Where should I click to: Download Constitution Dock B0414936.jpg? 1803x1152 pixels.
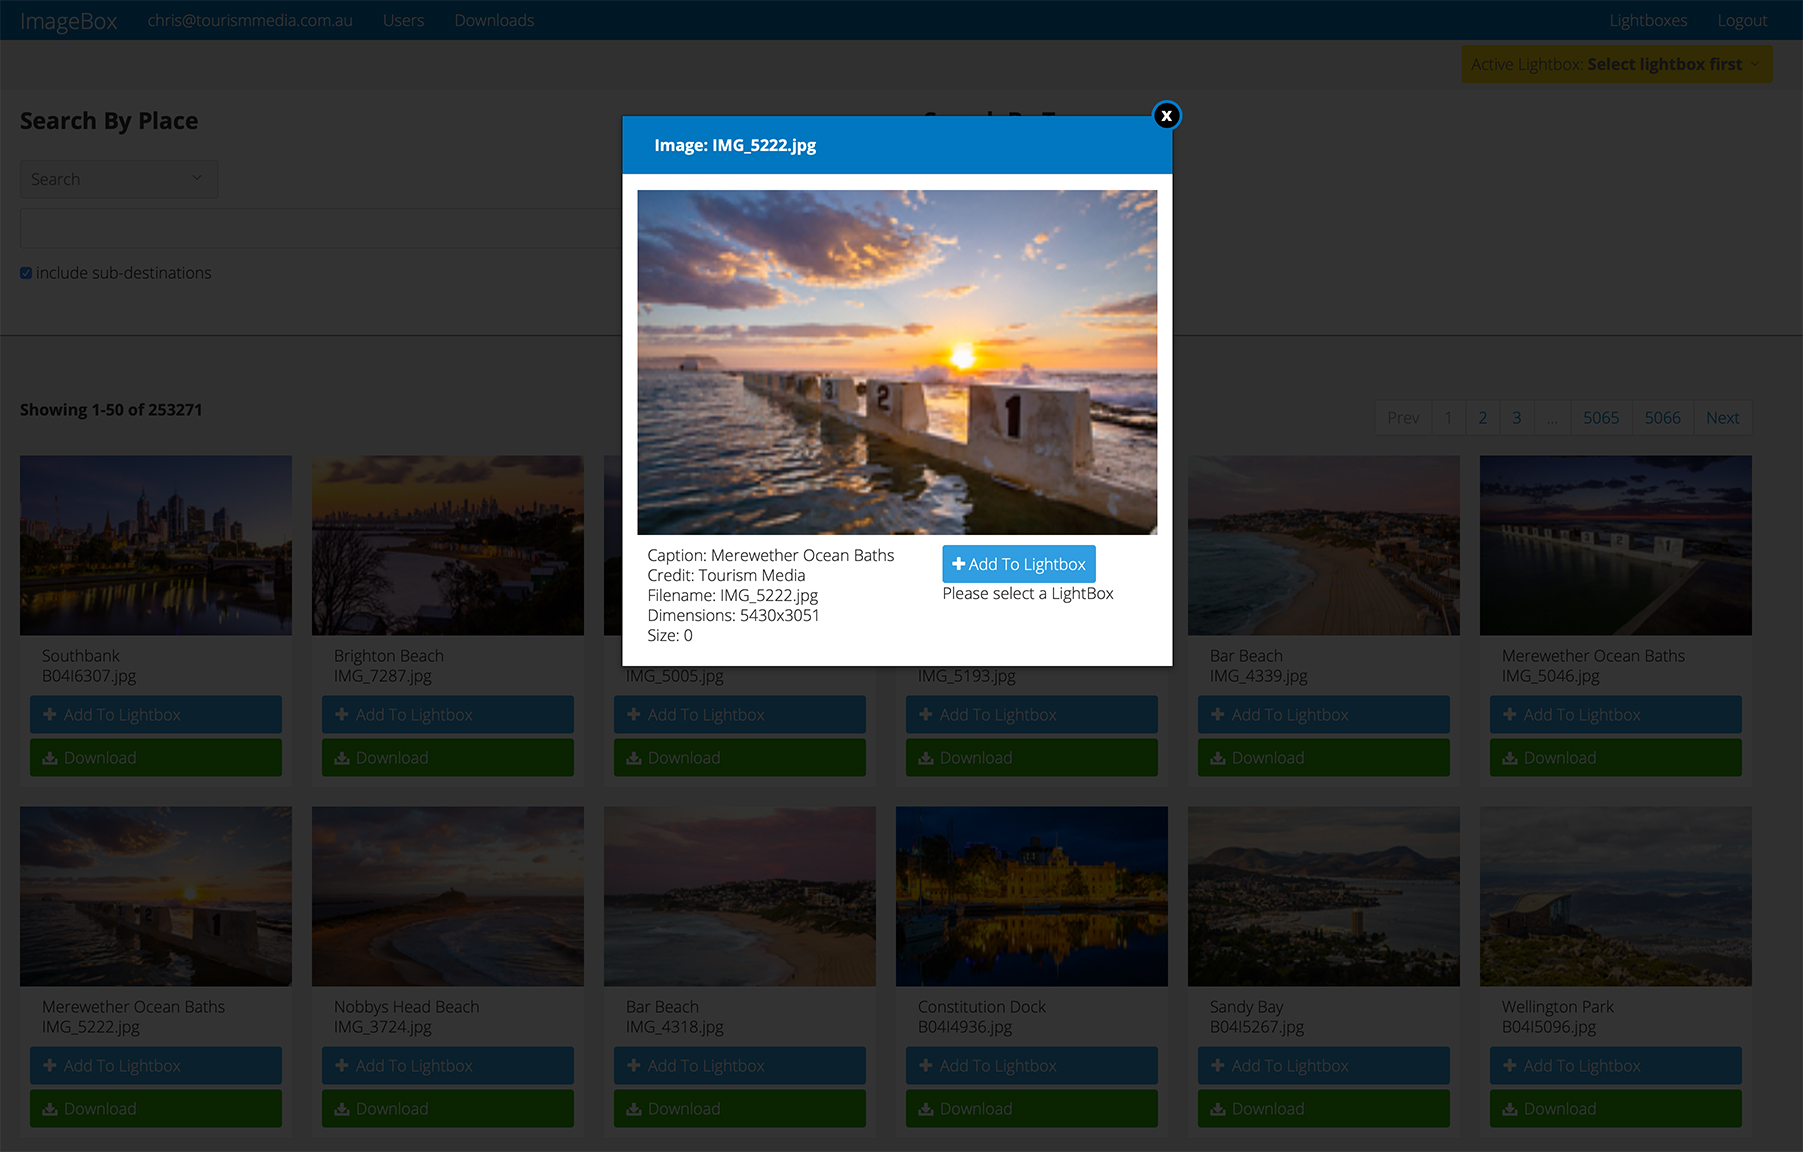point(1032,1109)
